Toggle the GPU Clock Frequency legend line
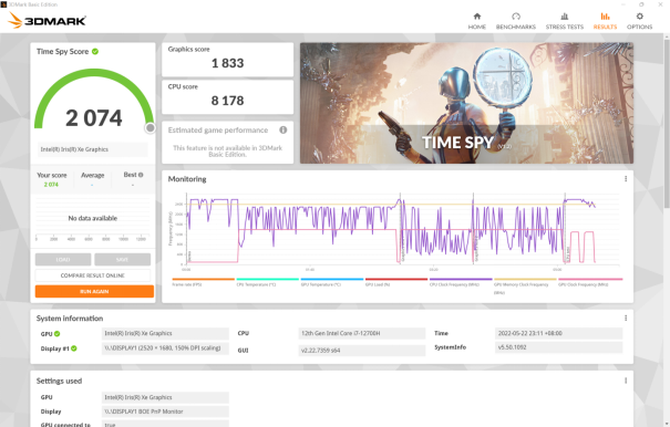Viewport: 670px width, 427px height. click(590, 282)
